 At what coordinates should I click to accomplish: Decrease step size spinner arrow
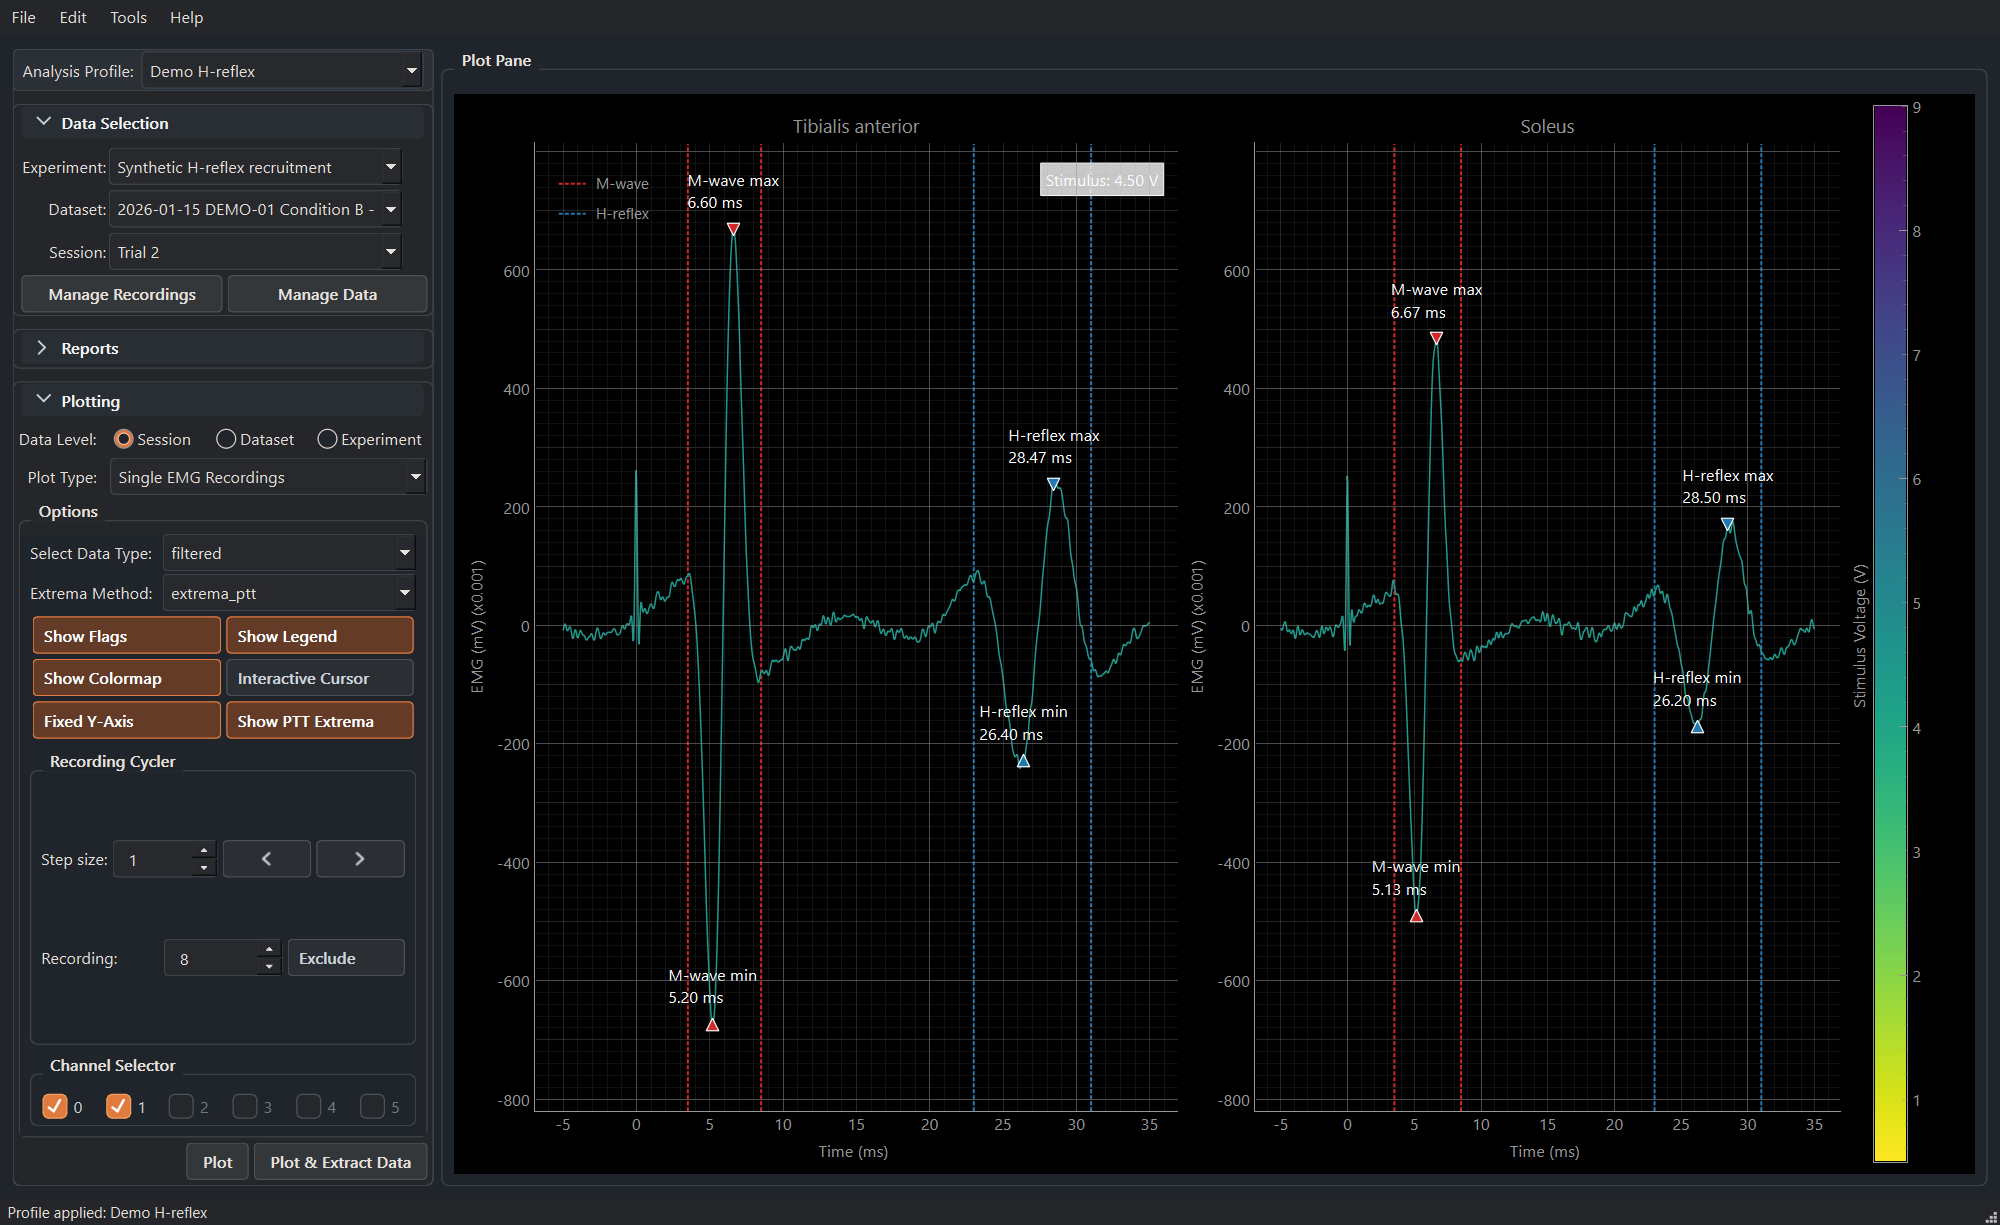[204, 868]
